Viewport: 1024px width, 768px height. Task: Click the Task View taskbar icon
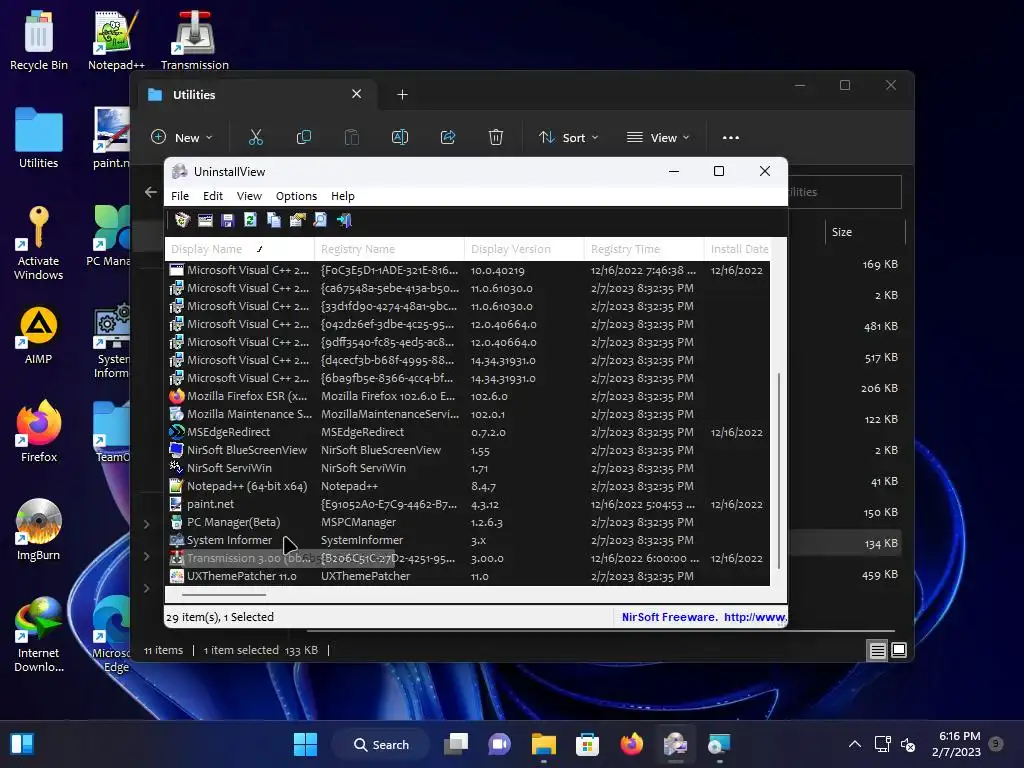[x=456, y=744]
